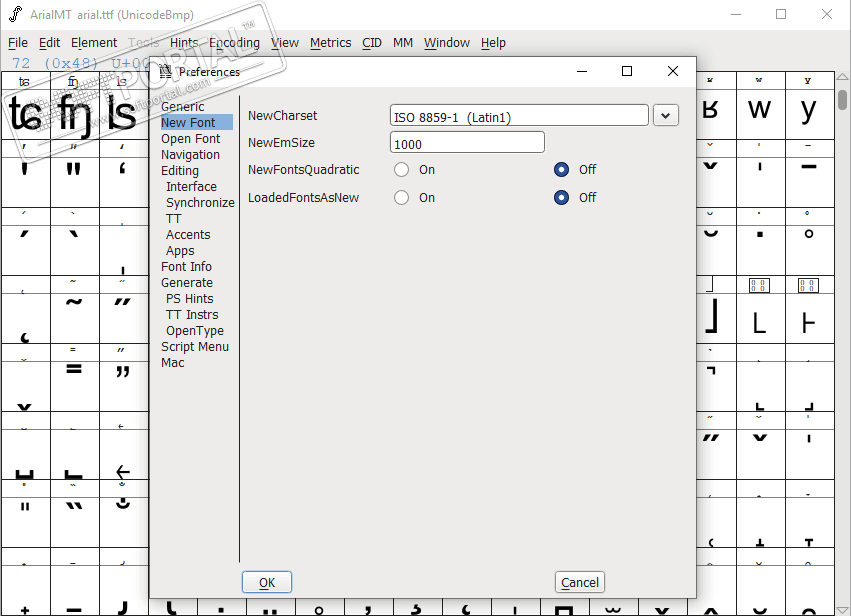Open the File menu

point(18,43)
